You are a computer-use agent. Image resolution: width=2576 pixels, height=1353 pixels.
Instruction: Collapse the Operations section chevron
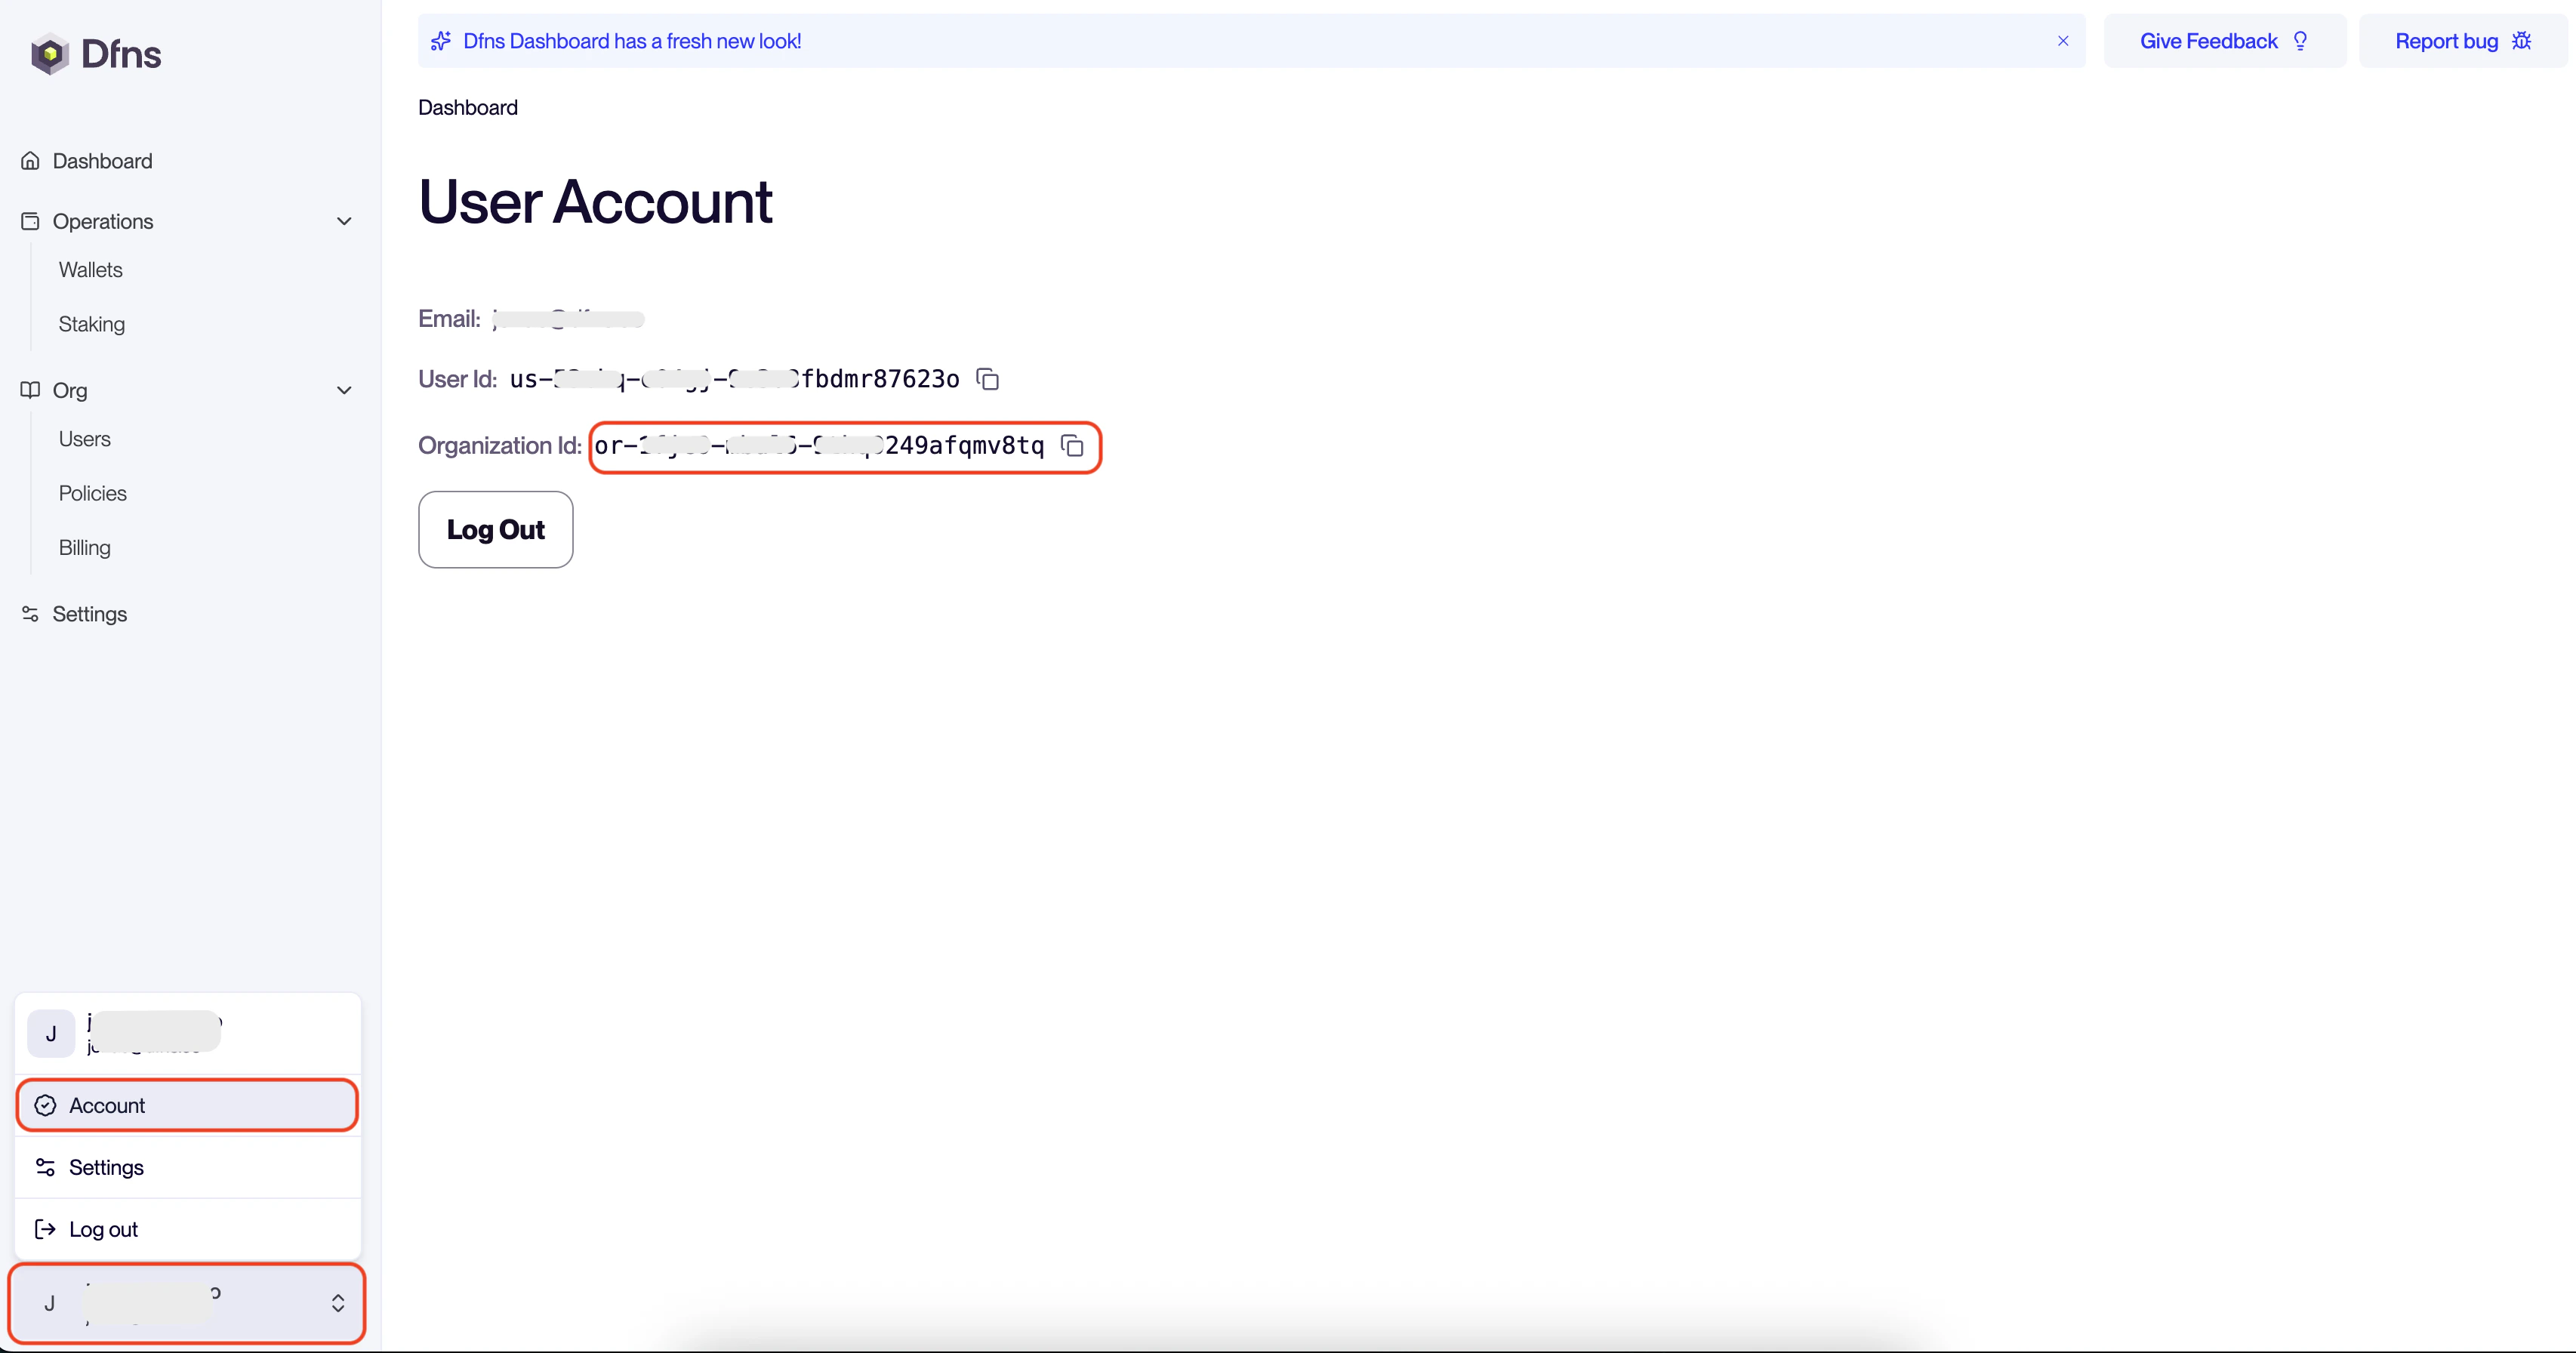pyautogui.click(x=344, y=221)
